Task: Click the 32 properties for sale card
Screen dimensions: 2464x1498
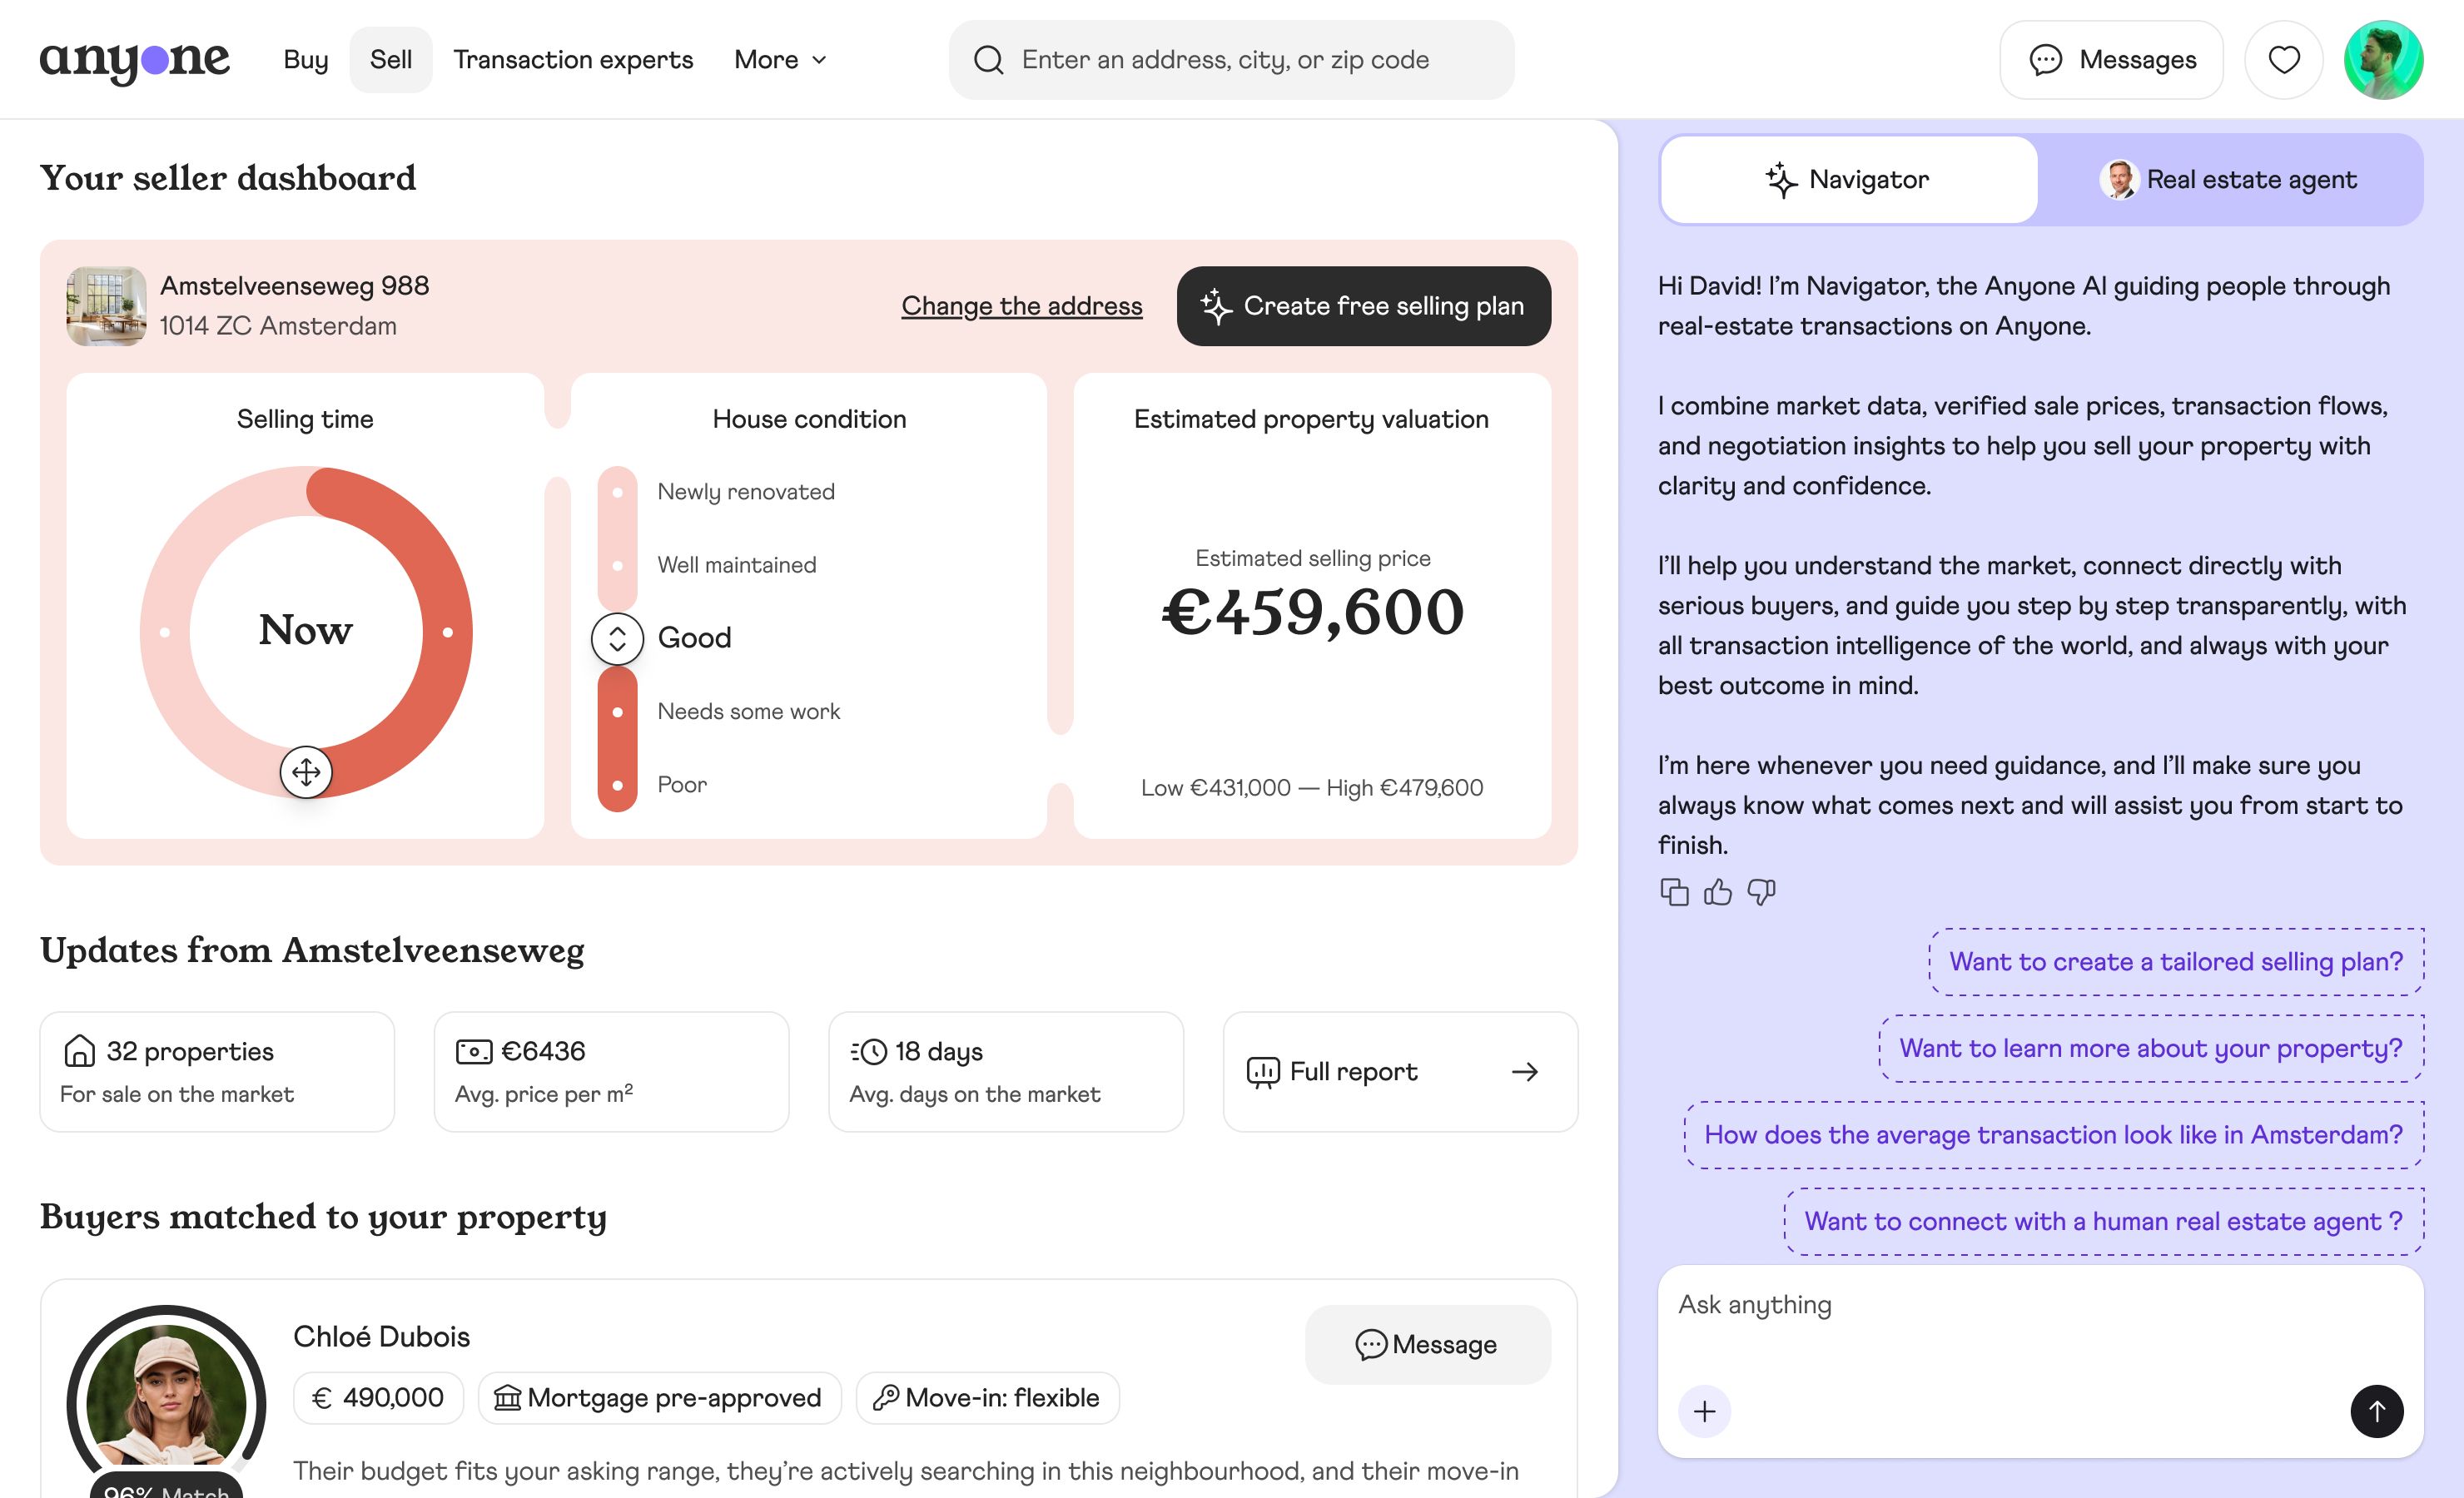Action: click(x=217, y=1072)
